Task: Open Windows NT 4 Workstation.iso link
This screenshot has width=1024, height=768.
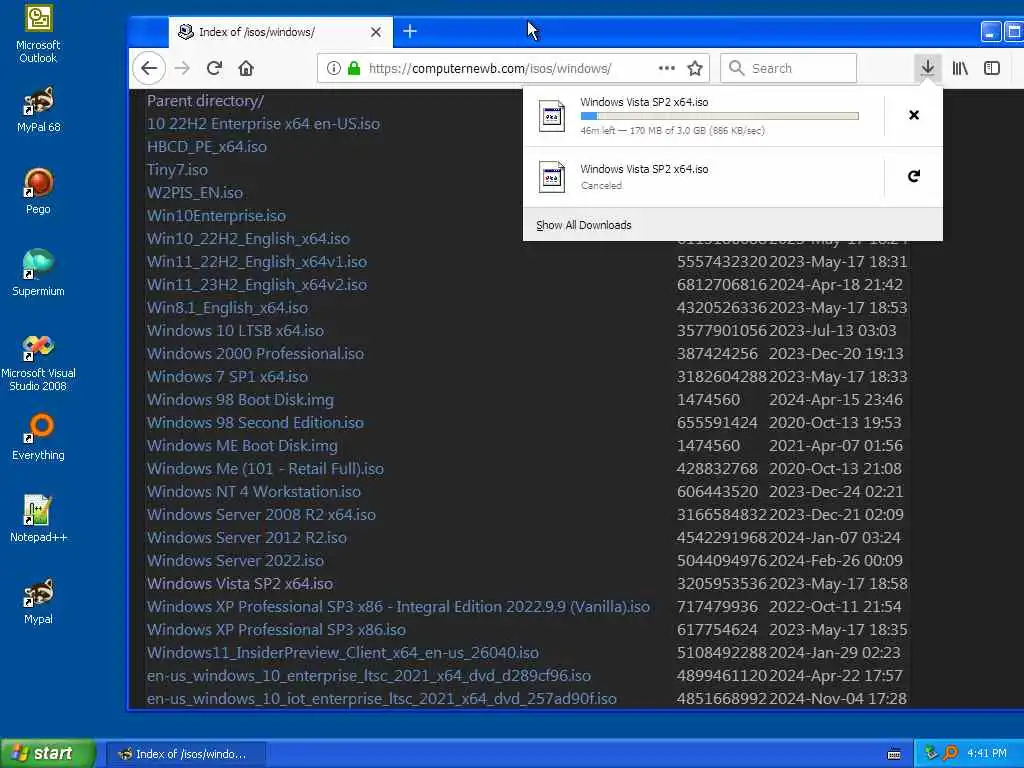Action: click(254, 491)
